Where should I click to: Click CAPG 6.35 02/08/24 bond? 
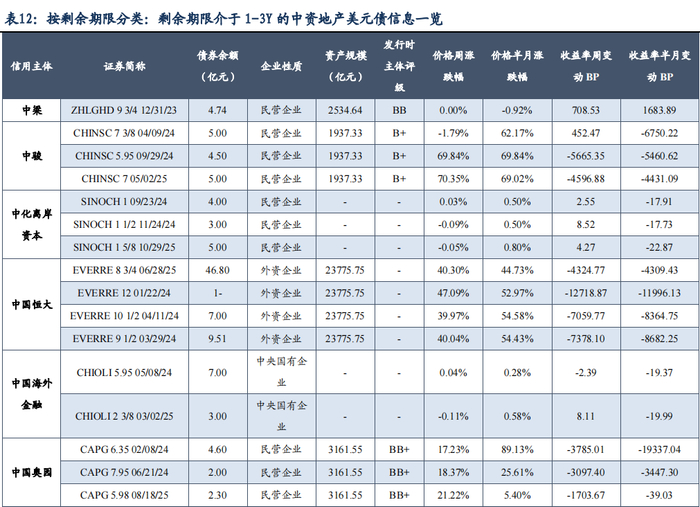(124, 449)
